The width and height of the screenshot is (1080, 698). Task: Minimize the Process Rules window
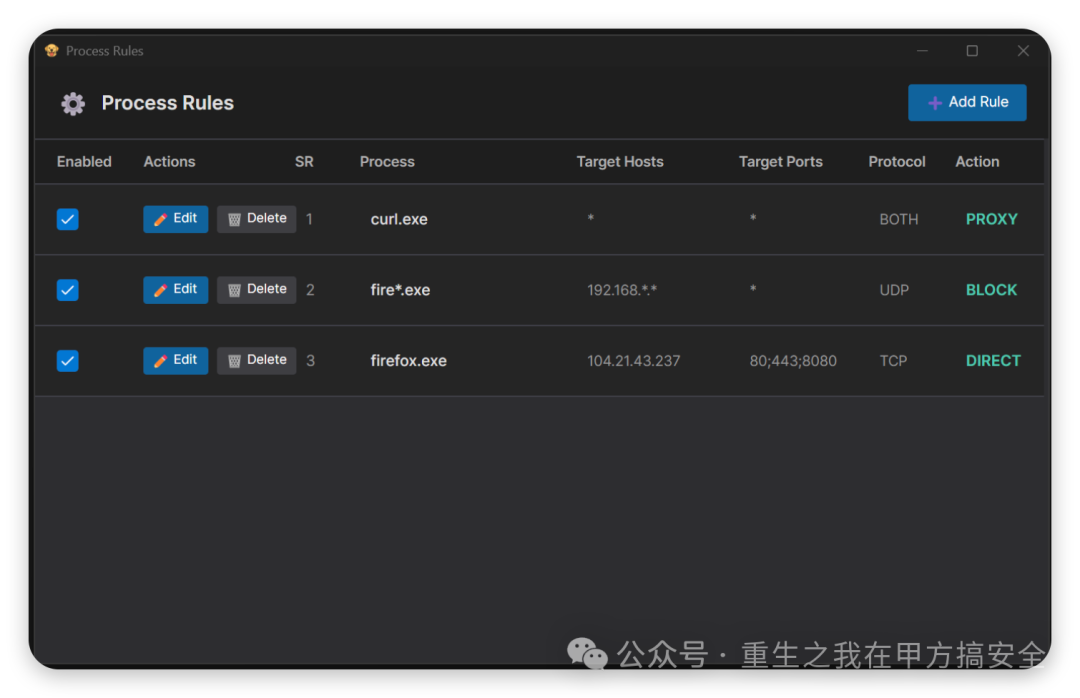(x=922, y=51)
